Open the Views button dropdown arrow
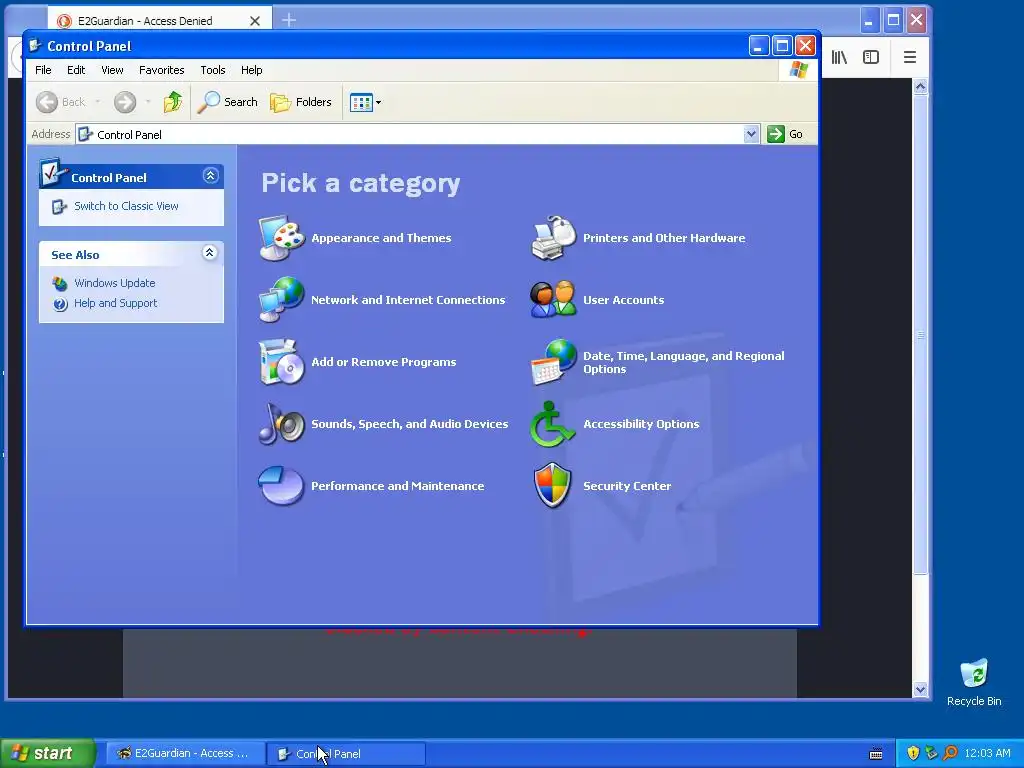1024x768 pixels. [378, 103]
